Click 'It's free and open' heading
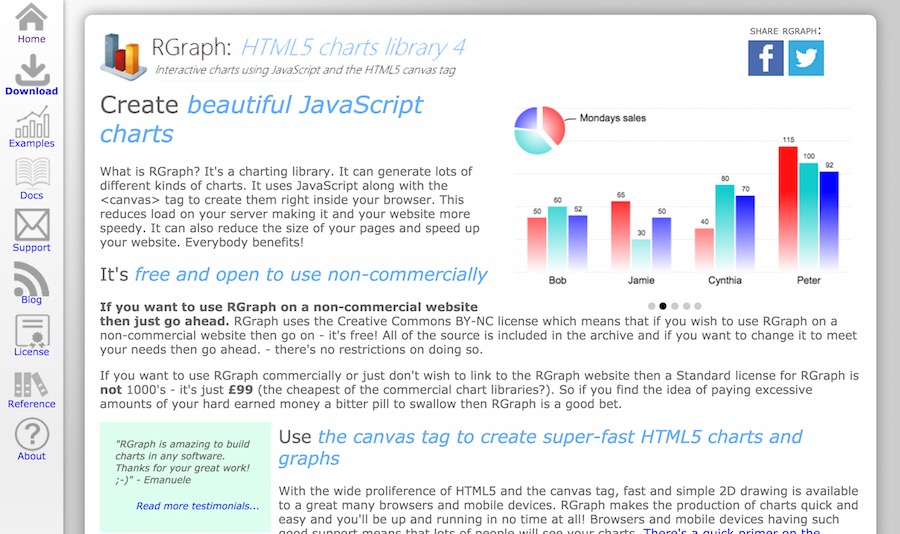 coord(293,274)
